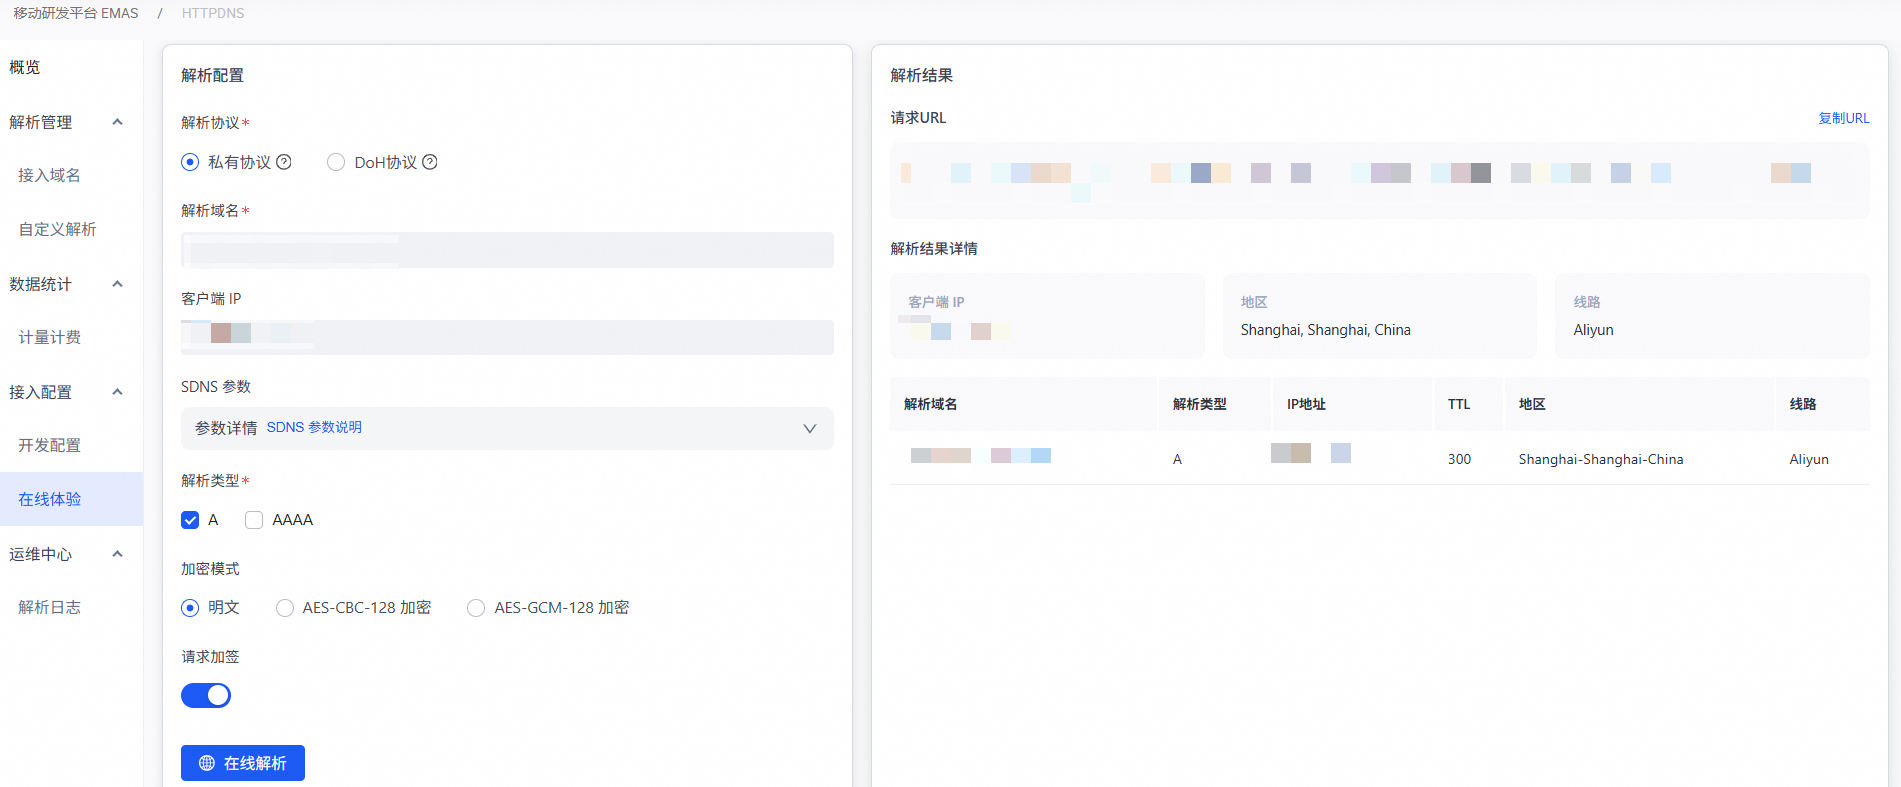Go to 移动研发平台 EMAS breadcrumb

(76, 13)
